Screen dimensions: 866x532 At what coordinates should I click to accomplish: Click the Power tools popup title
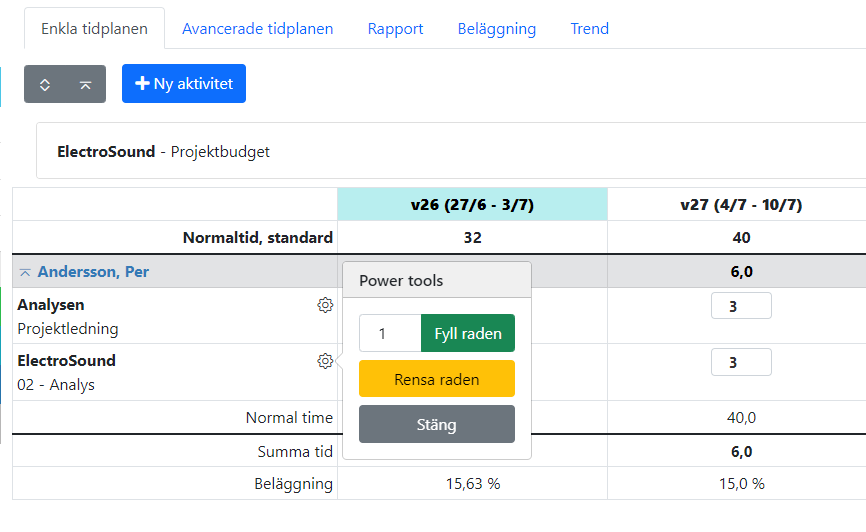coord(401,281)
